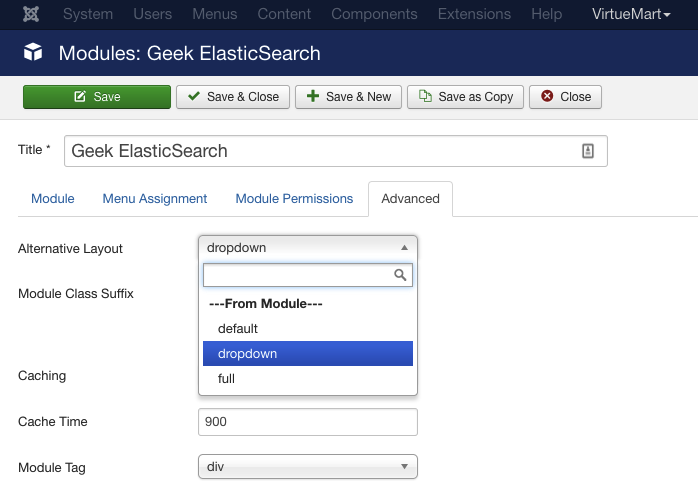Screen dimensions: 698x491
Task: Click the Joomla logo icon
Action: [x=31, y=14]
